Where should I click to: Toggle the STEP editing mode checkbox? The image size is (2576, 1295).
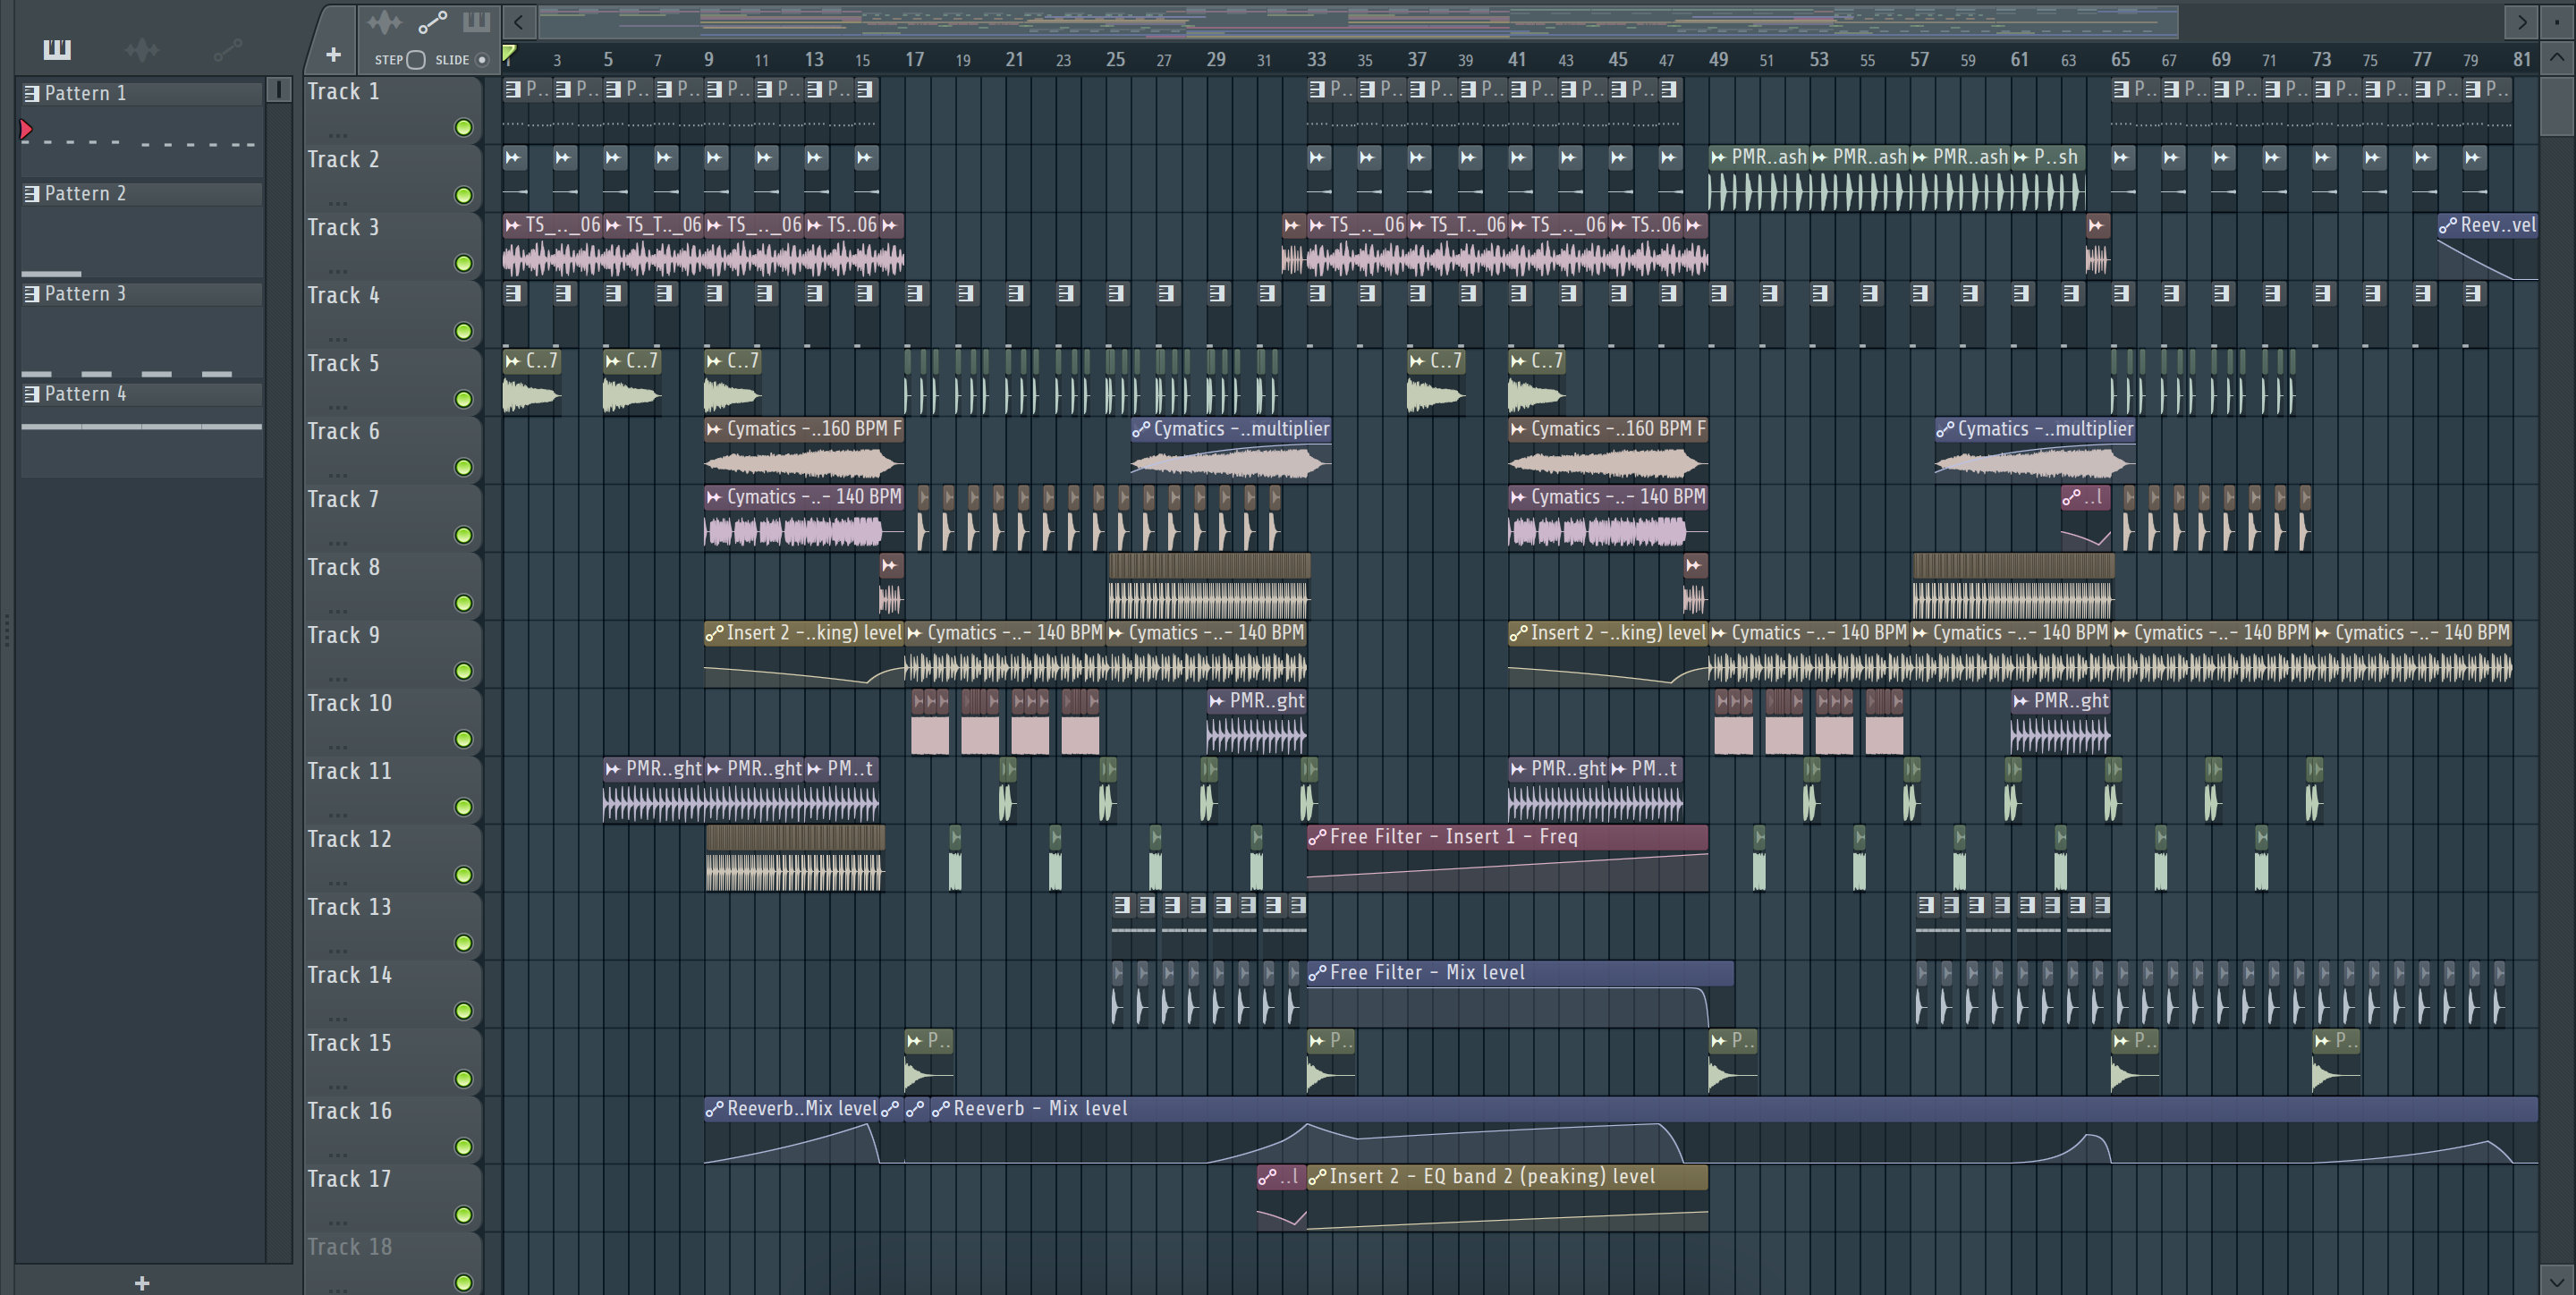[416, 60]
